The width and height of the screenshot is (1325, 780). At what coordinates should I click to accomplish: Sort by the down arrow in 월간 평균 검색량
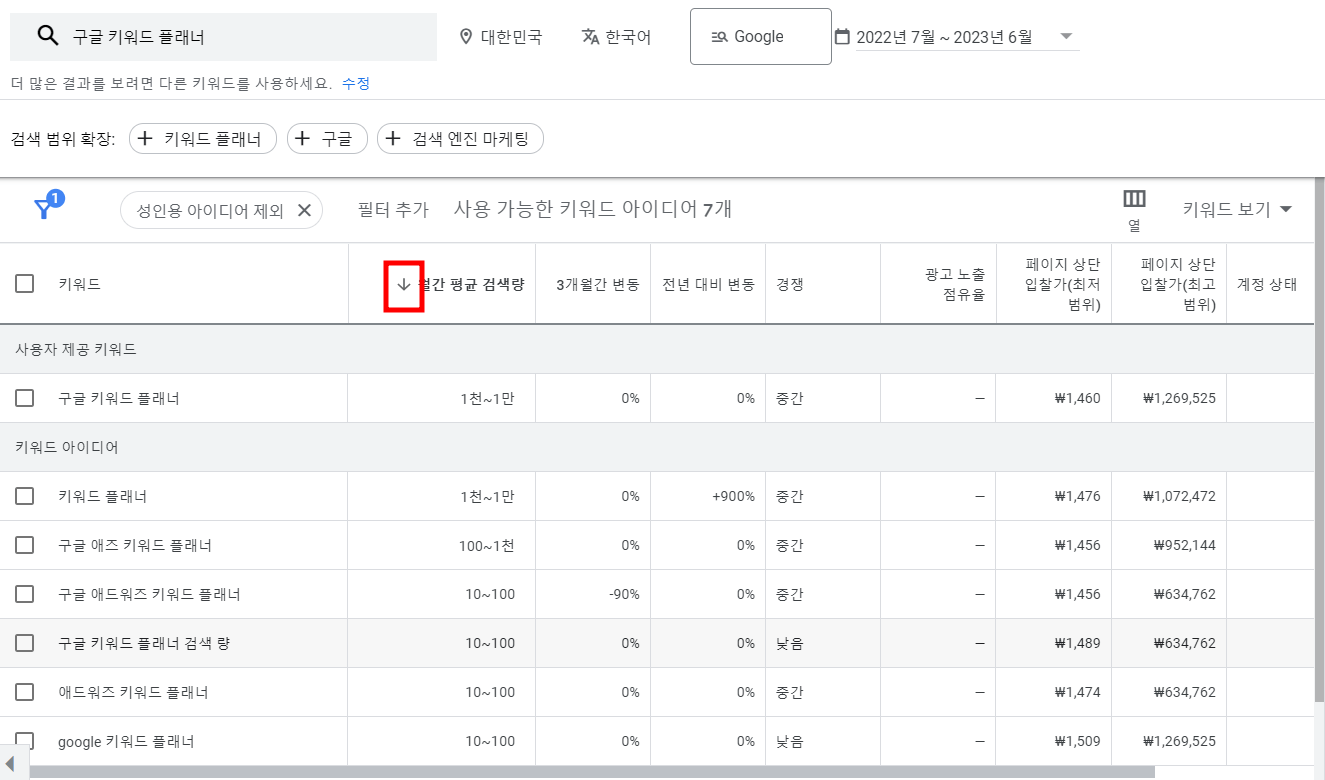(x=404, y=285)
